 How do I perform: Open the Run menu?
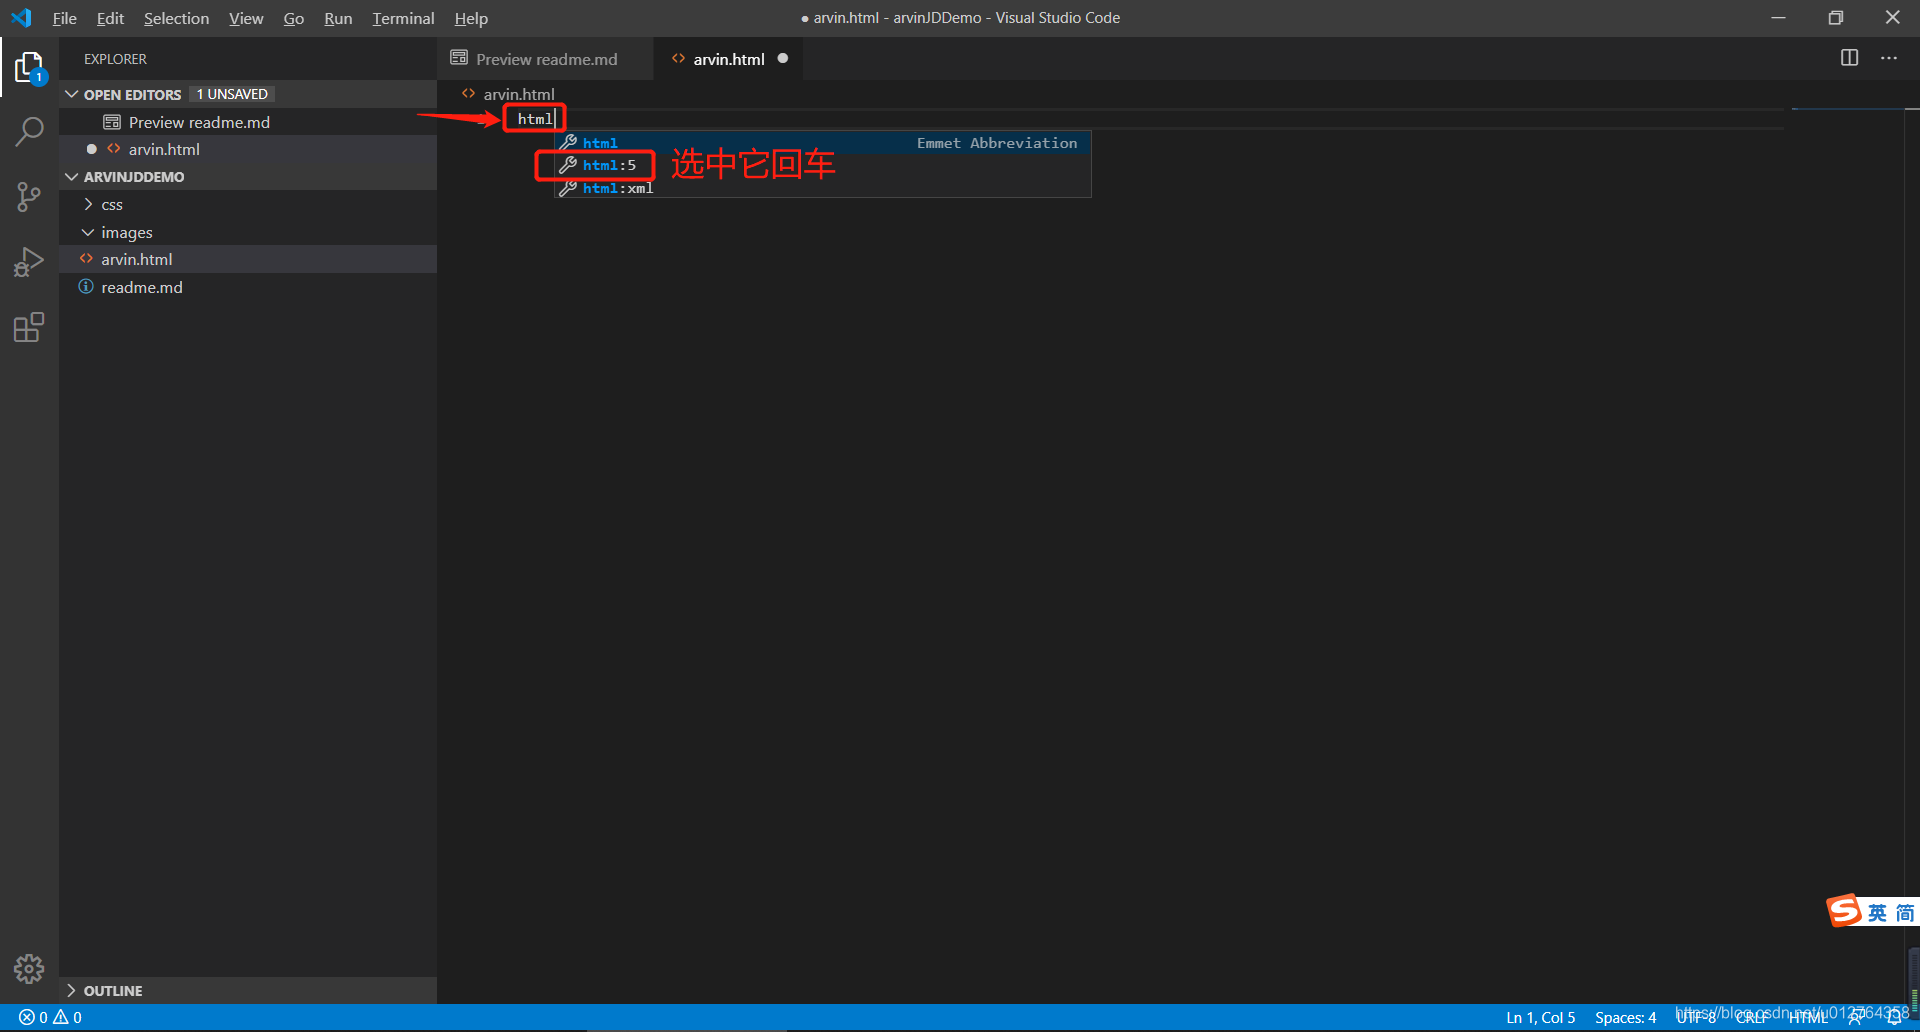tap(338, 18)
